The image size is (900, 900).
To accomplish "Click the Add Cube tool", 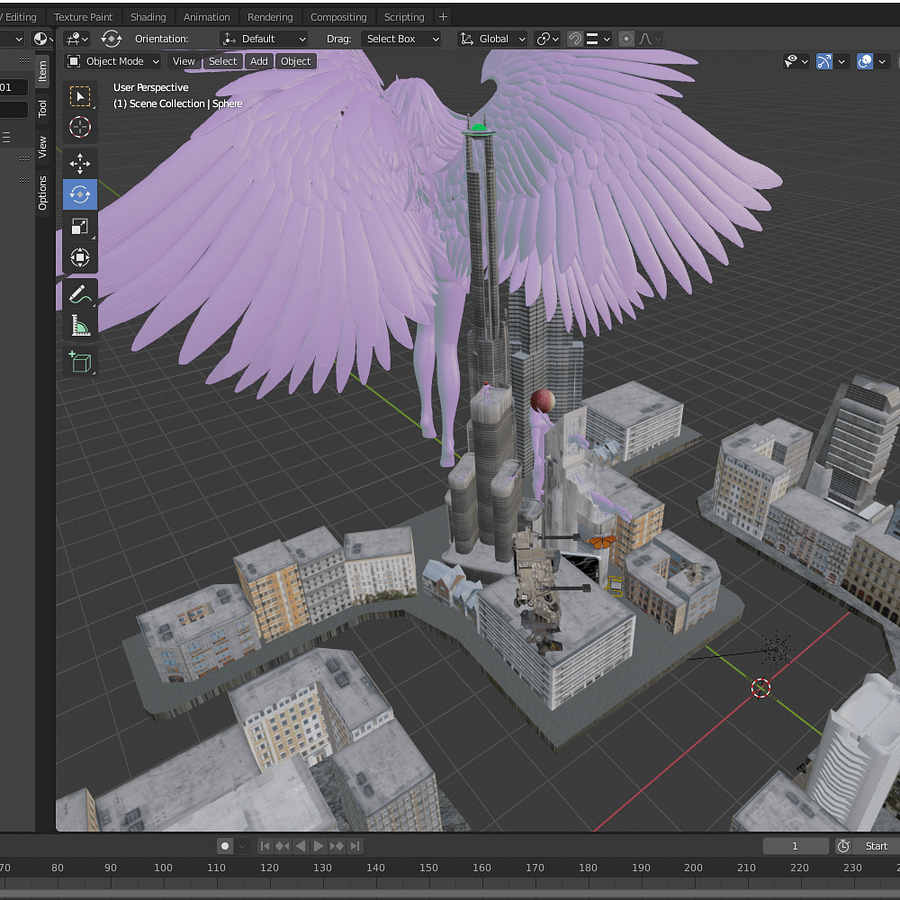I will tap(80, 362).
